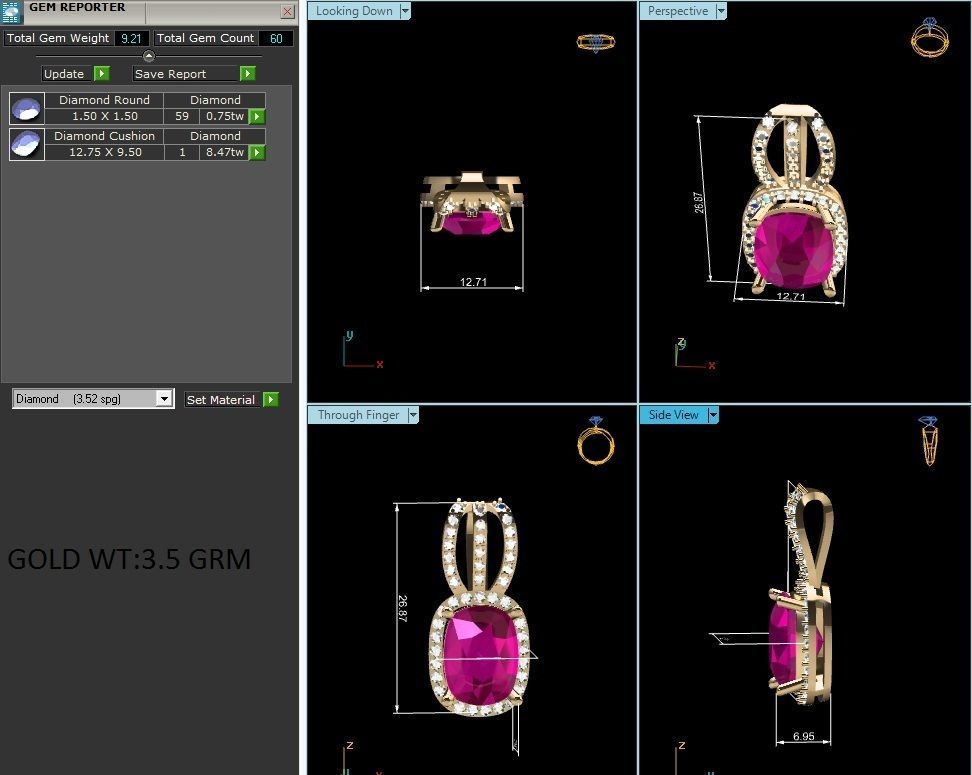Click the Update button

click(68, 74)
